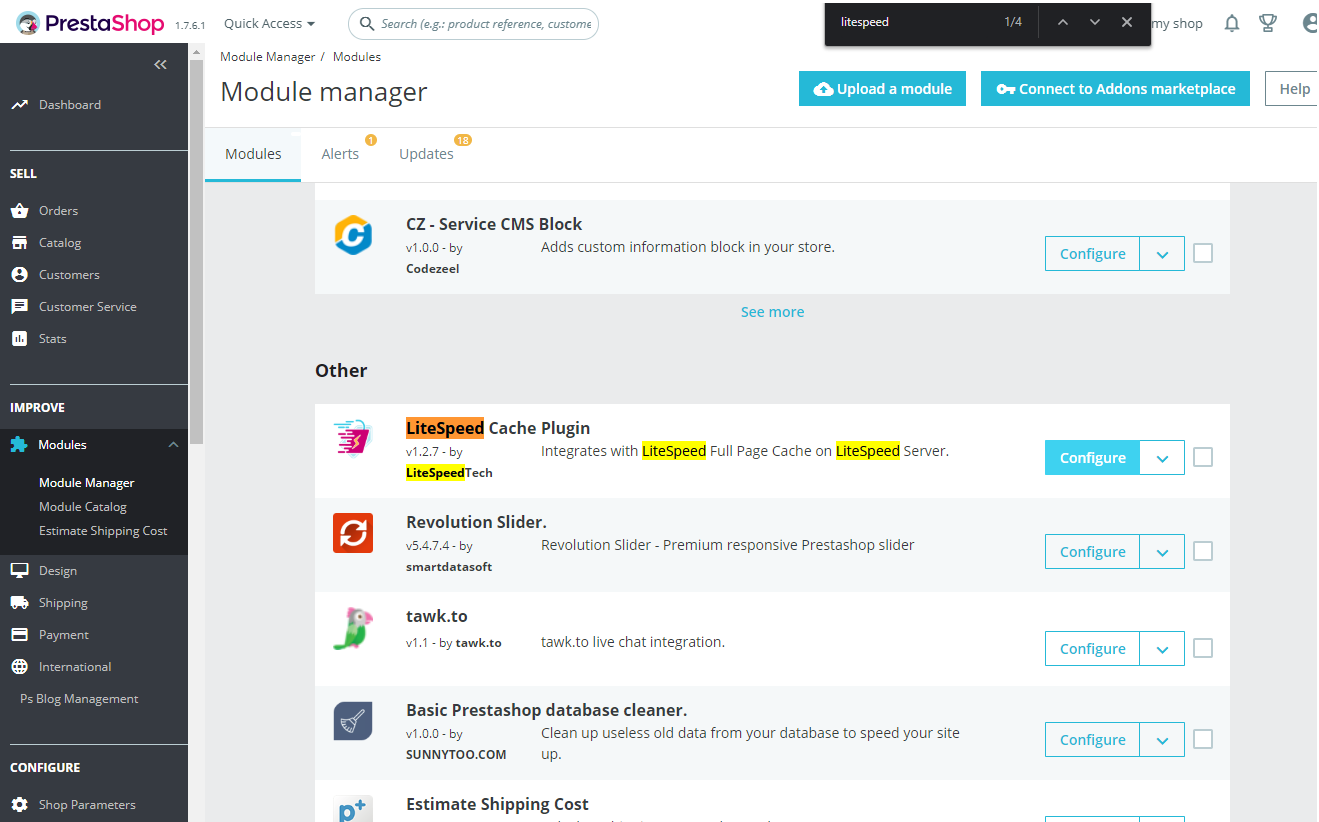
Task: Switch to the Modules tab
Action: point(253,154)
